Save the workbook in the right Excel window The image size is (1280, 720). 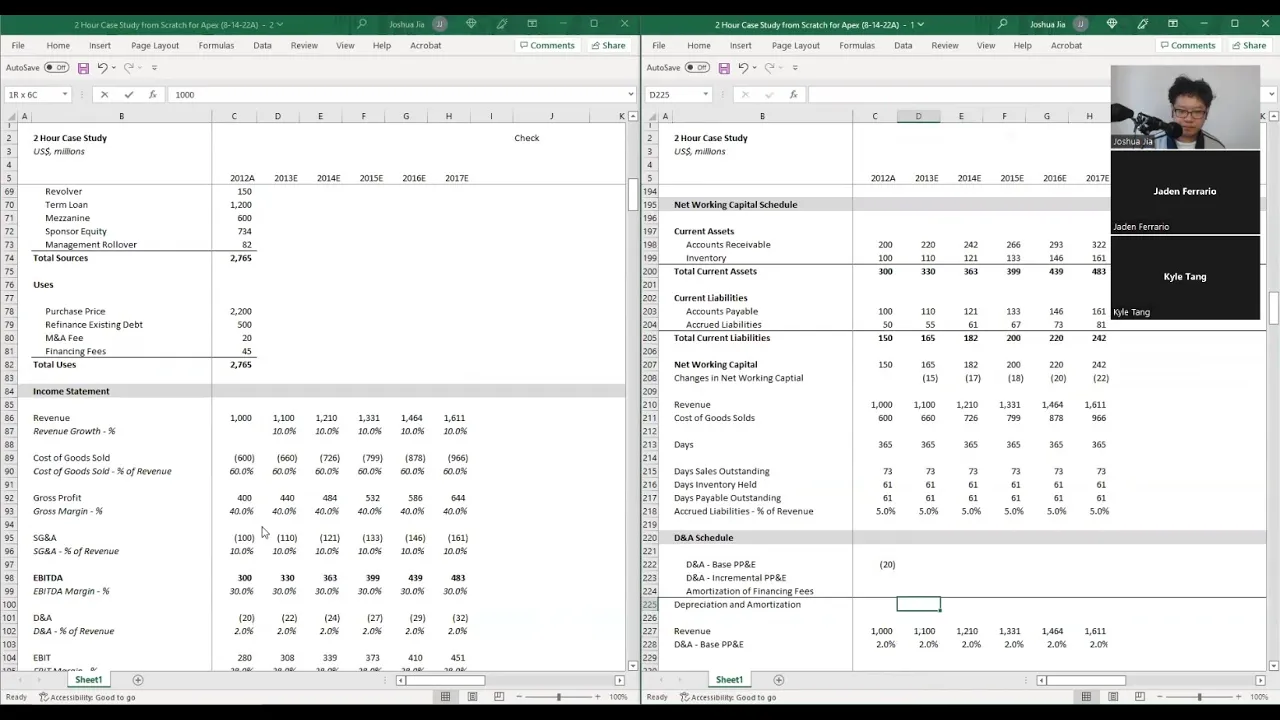[x=724, y=68]
